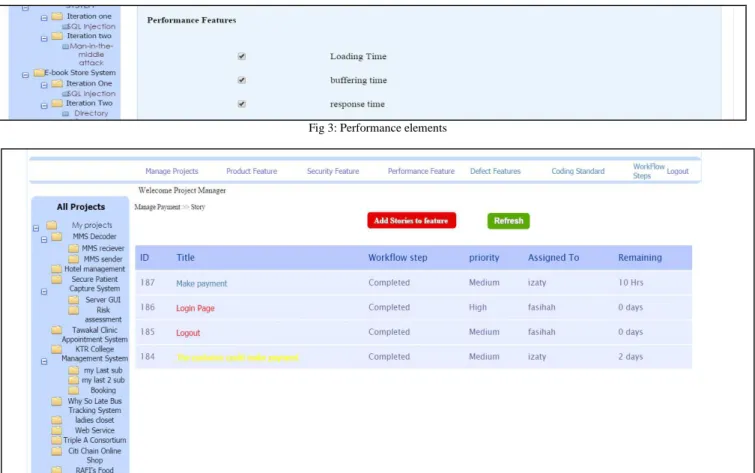Collapse the E-book Store System tree node
This screenshot has height=473, width=755.
[x=26, y=75]
